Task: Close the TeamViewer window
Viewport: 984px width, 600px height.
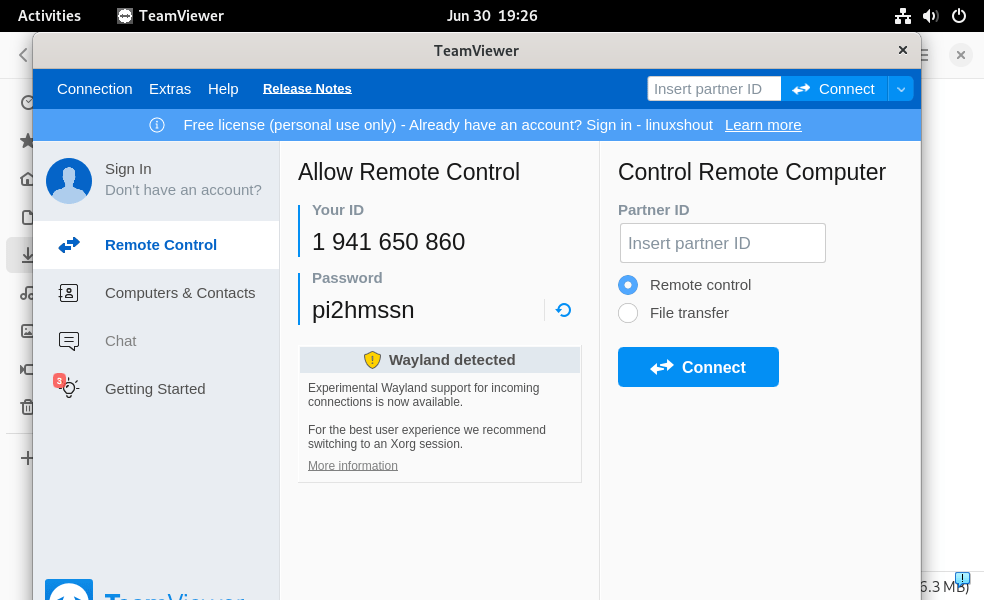Action: 902,50
